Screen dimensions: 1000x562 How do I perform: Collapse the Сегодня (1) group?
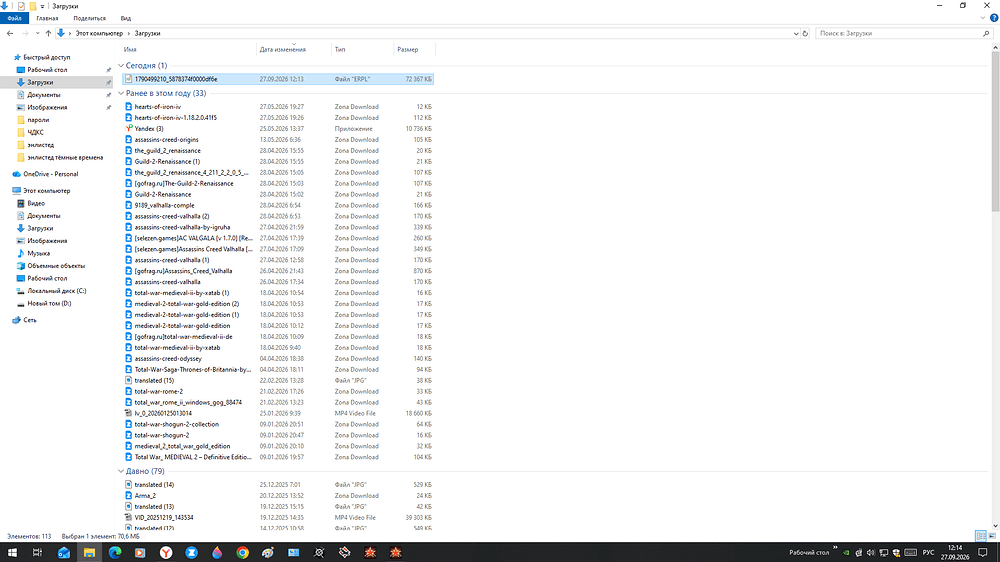click(121, 66)
